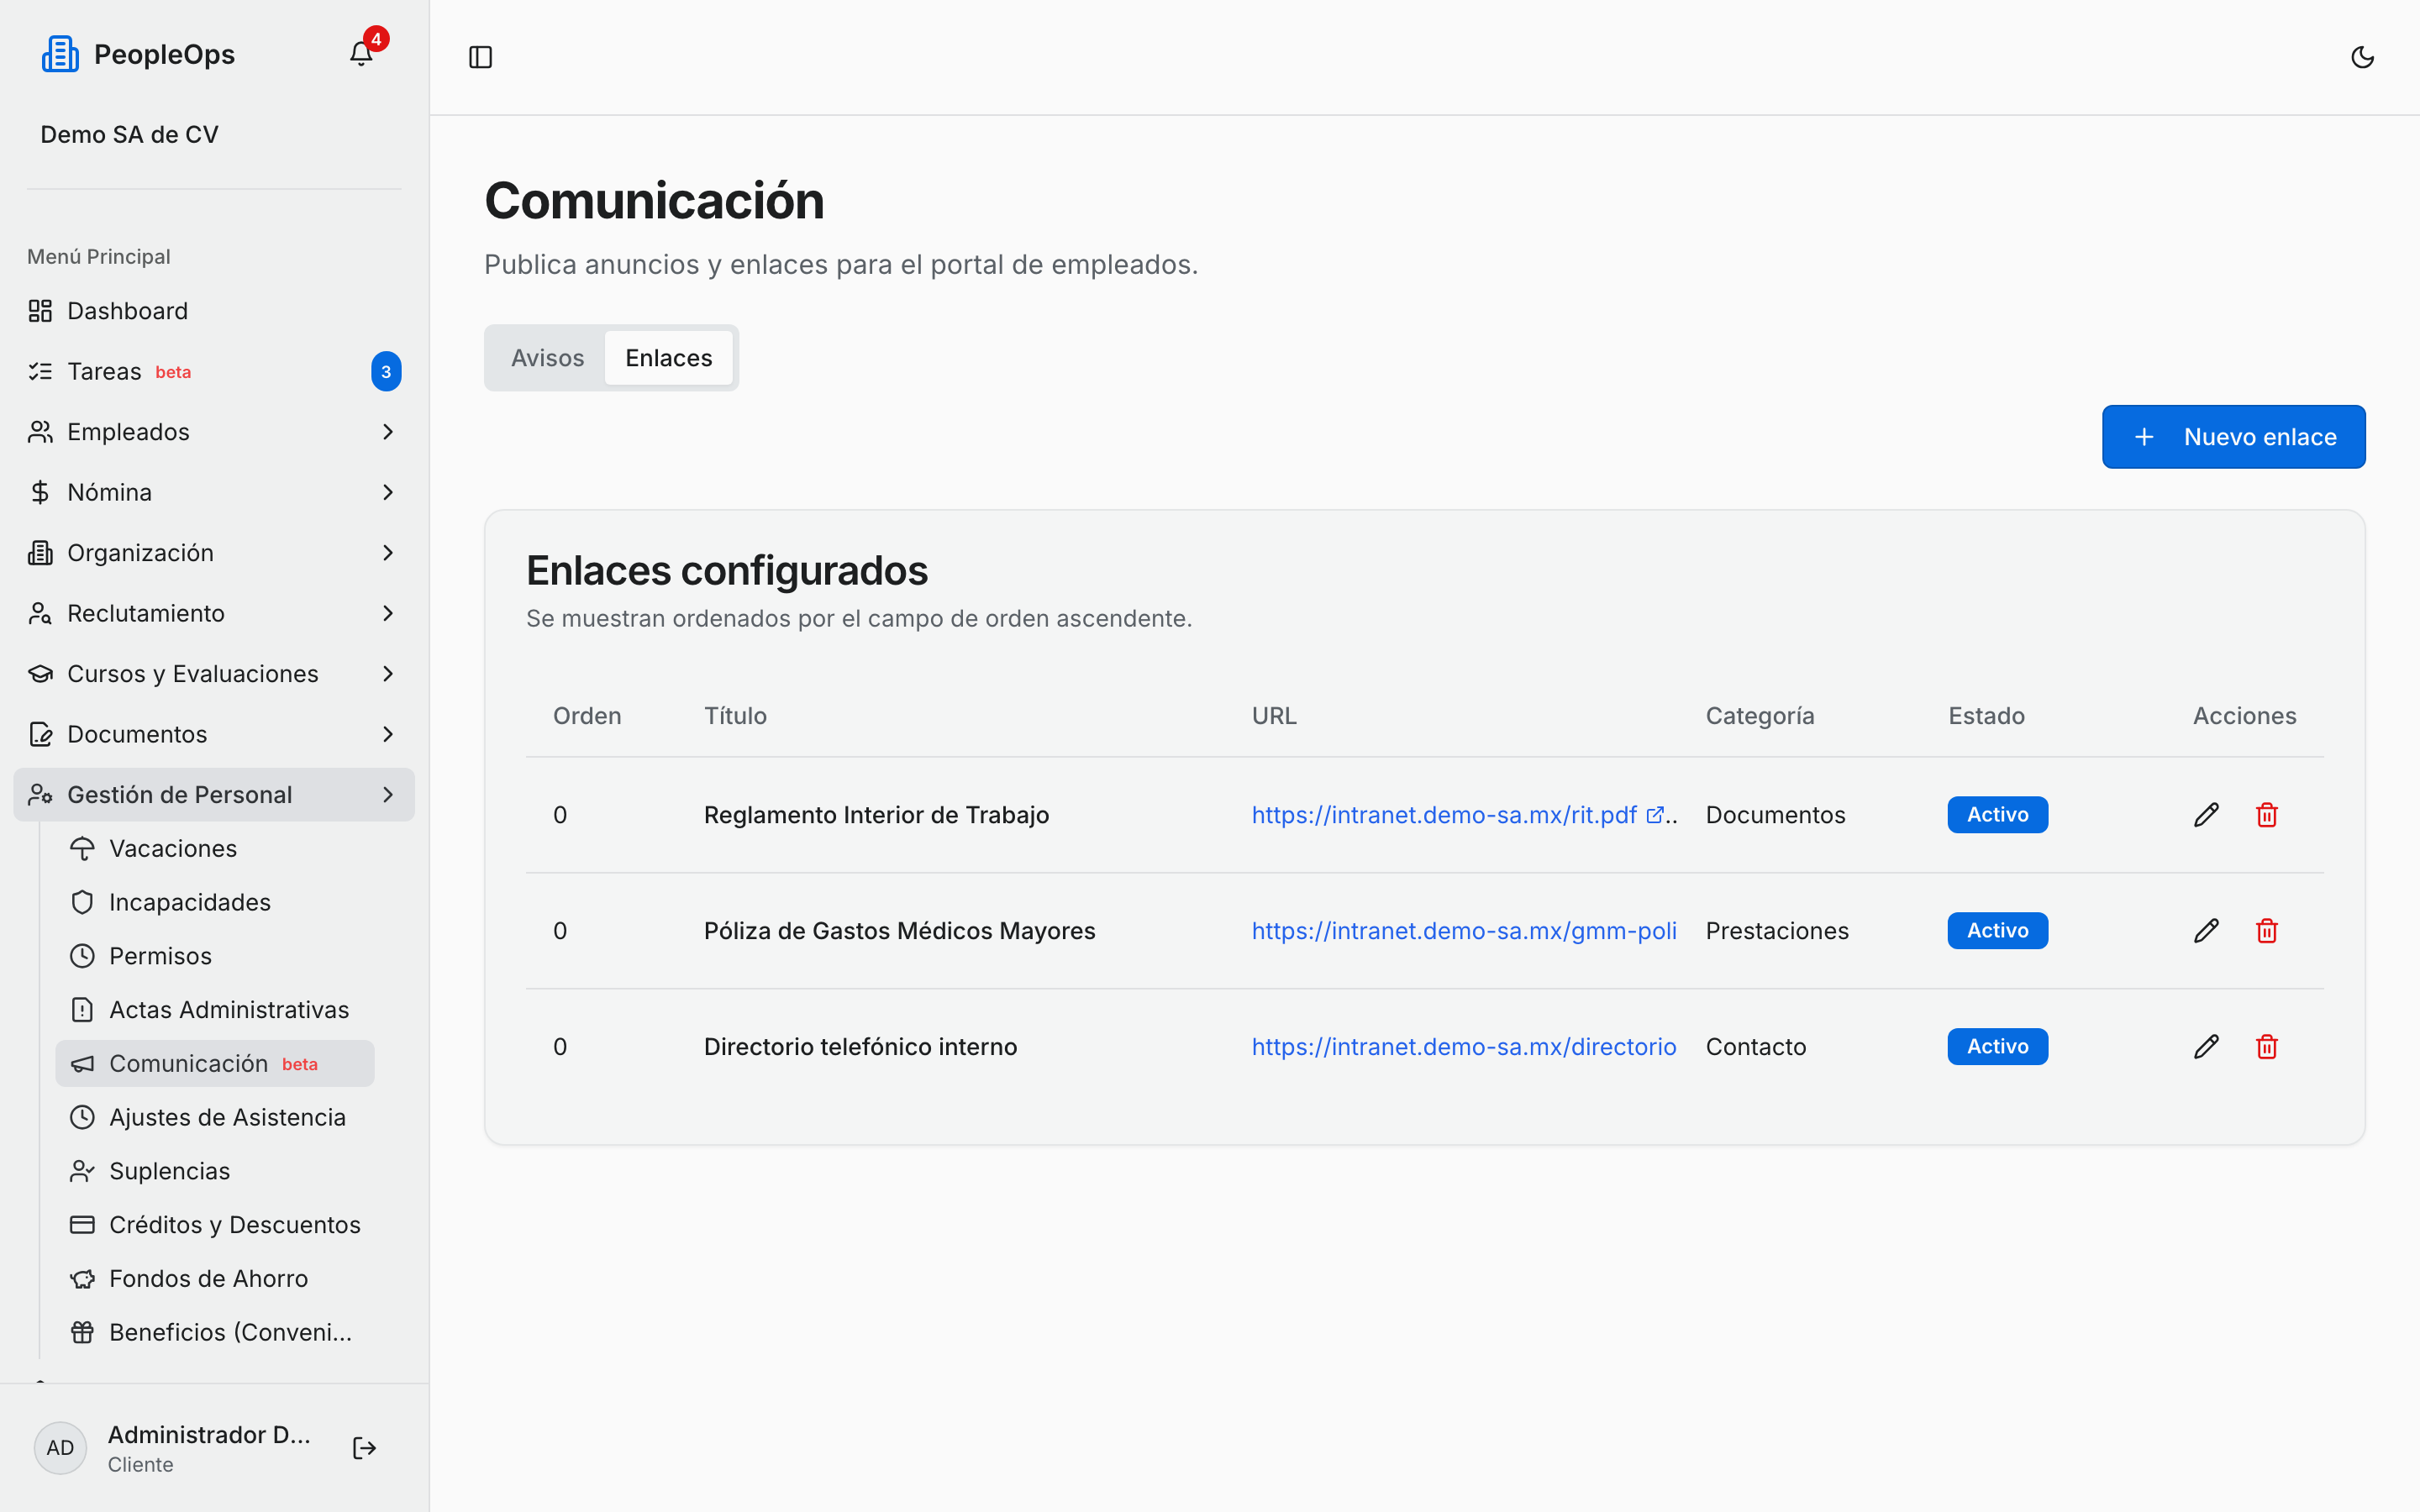
Task: Click the Orden column header
Action: point(587,716)
